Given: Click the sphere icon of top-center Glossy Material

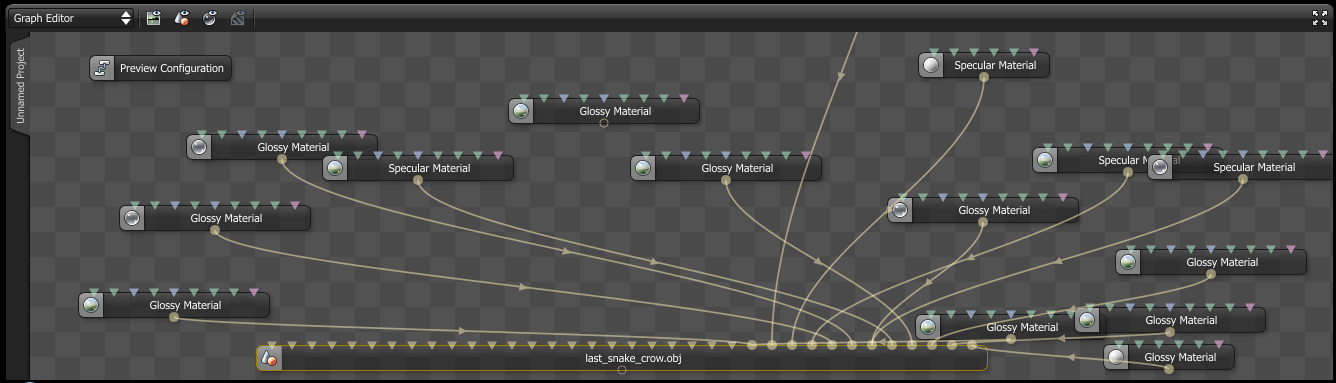Looking at the screenshot, I should point(520,111).
